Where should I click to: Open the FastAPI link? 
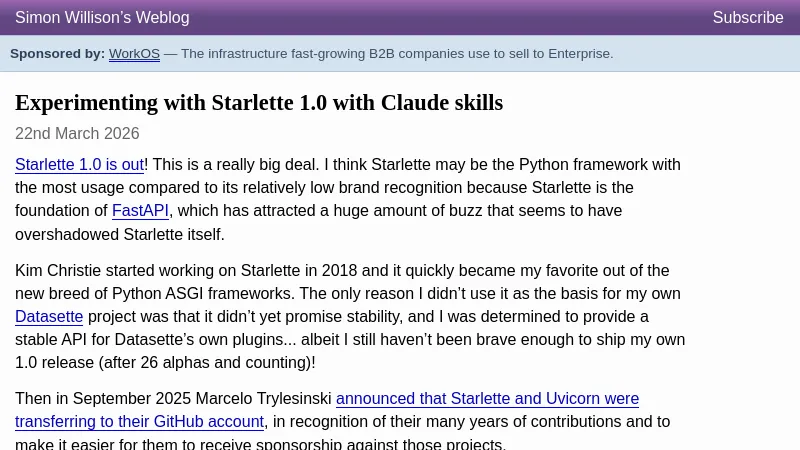point(140,211)
